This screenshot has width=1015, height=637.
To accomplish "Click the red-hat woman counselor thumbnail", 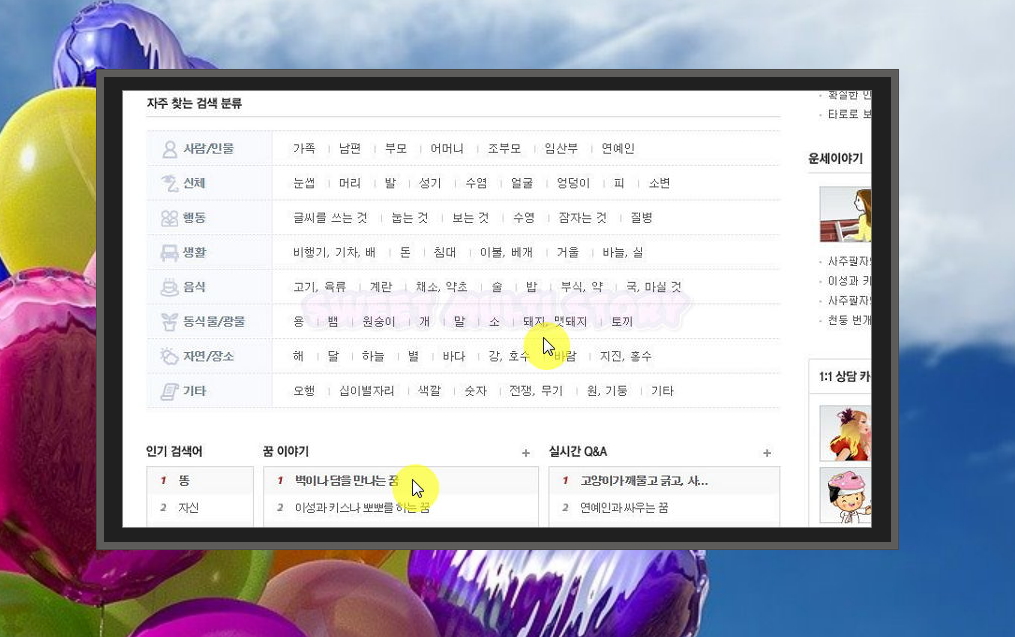I will coord(845,433).
